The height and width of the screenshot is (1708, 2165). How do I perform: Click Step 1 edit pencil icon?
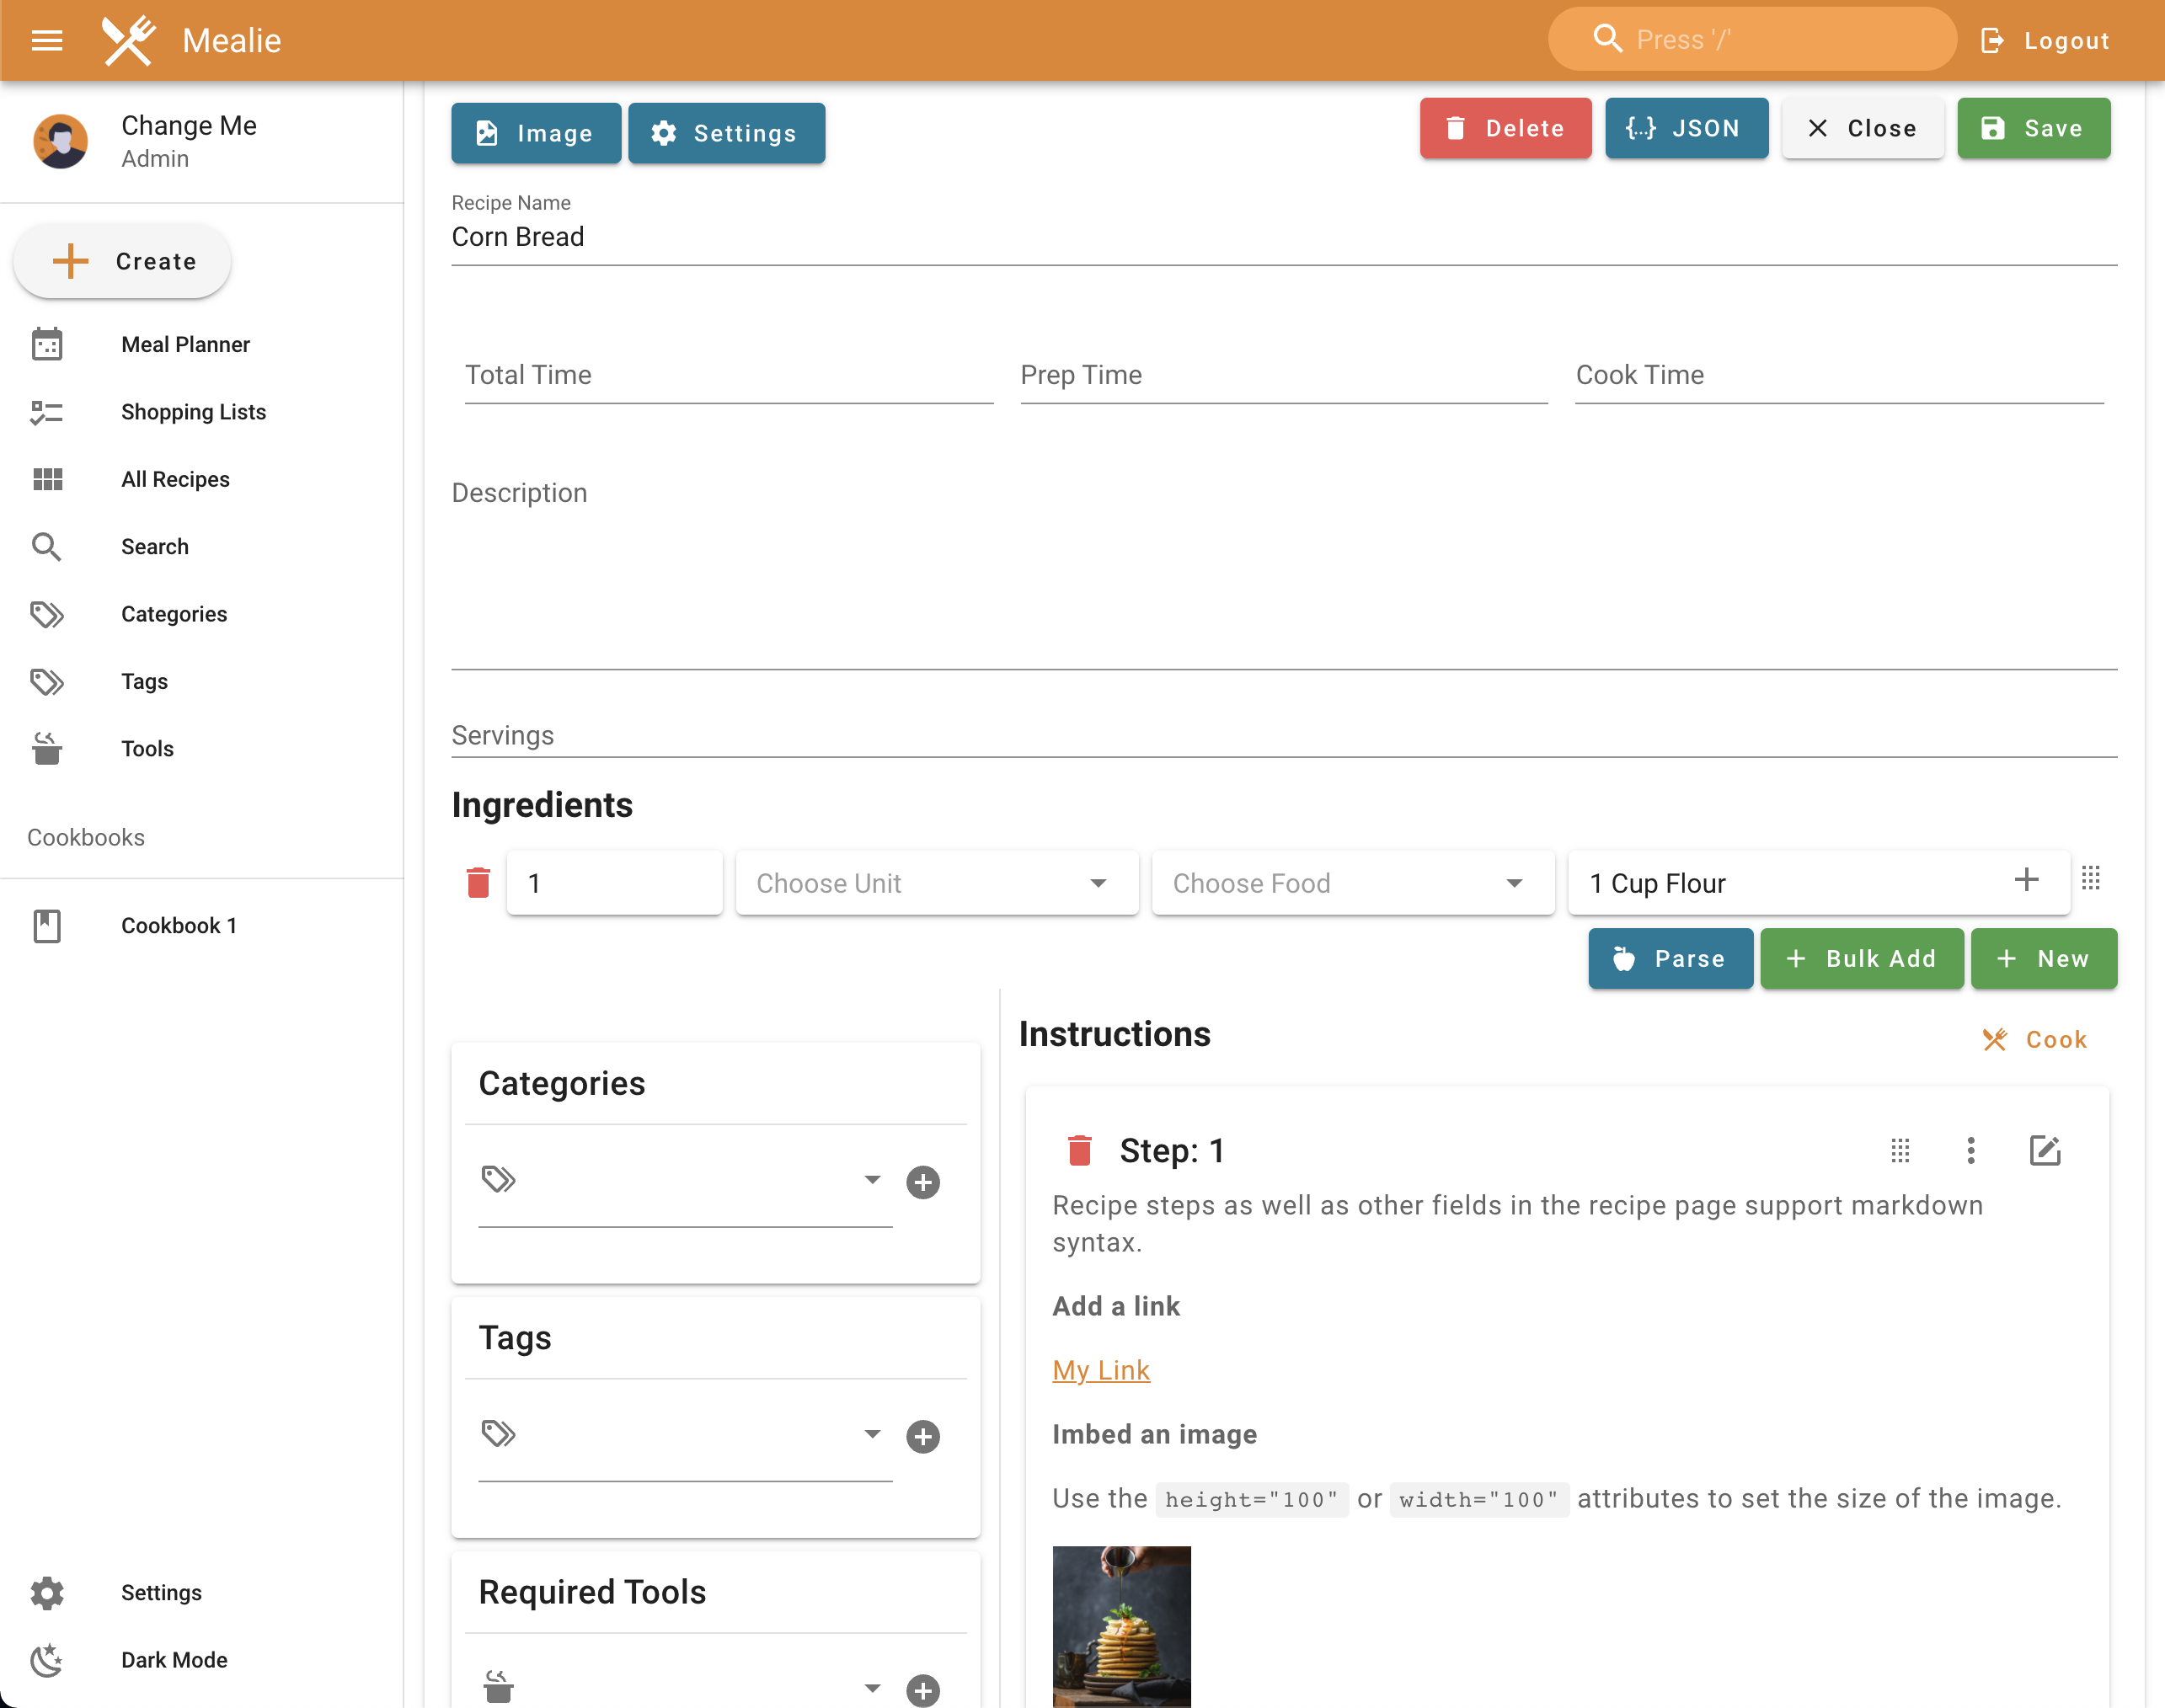click(x=2044, y=1150)
